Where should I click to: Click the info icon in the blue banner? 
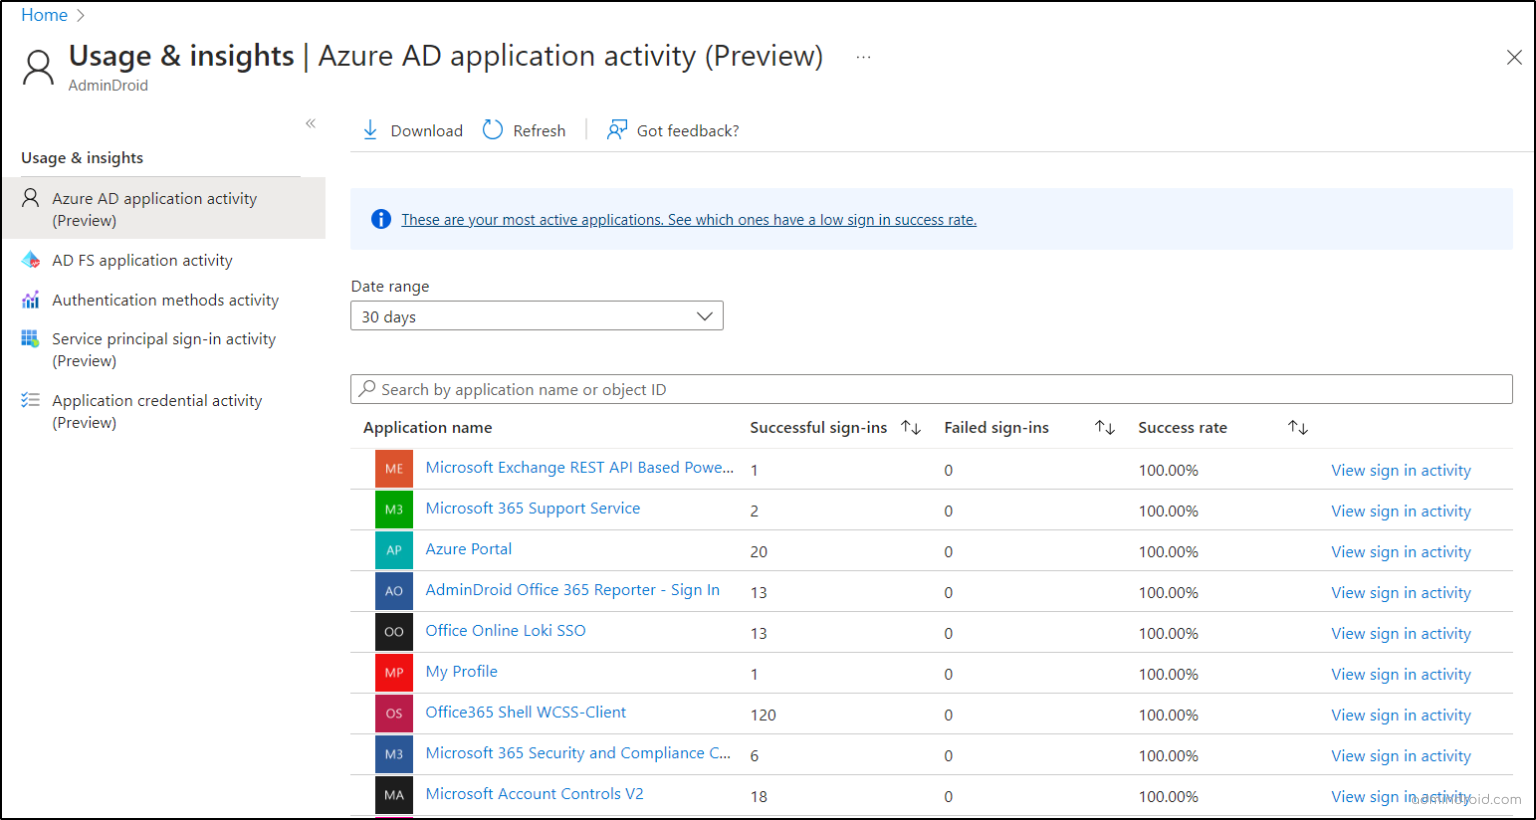[x=380, y=219]
